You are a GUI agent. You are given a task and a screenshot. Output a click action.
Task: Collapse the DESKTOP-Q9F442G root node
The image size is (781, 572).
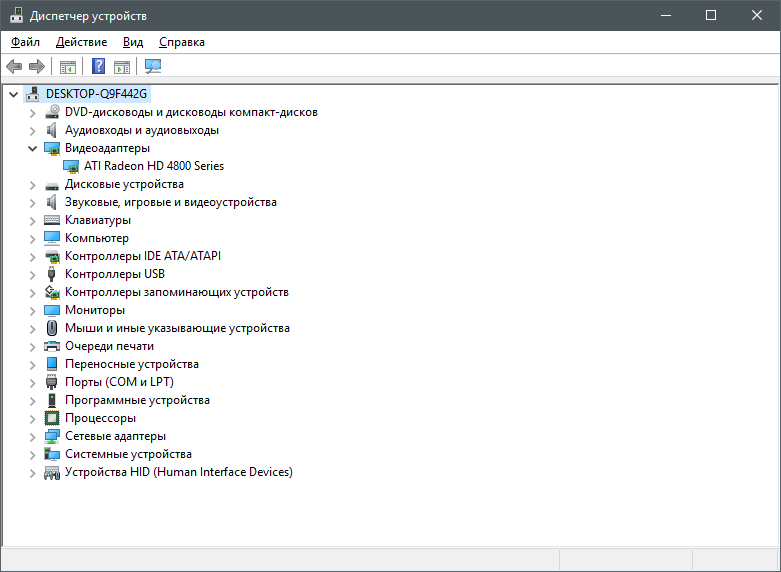13,94
